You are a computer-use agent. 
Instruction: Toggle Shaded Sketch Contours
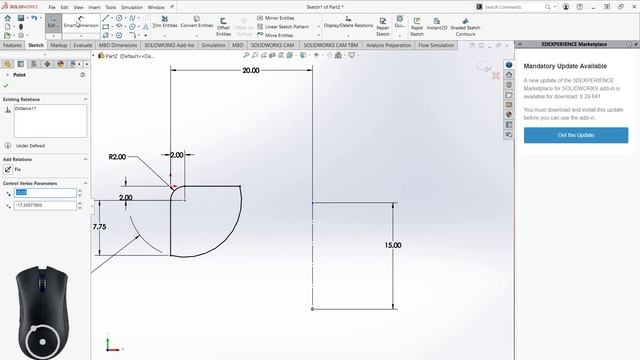(x=465, y=27)
